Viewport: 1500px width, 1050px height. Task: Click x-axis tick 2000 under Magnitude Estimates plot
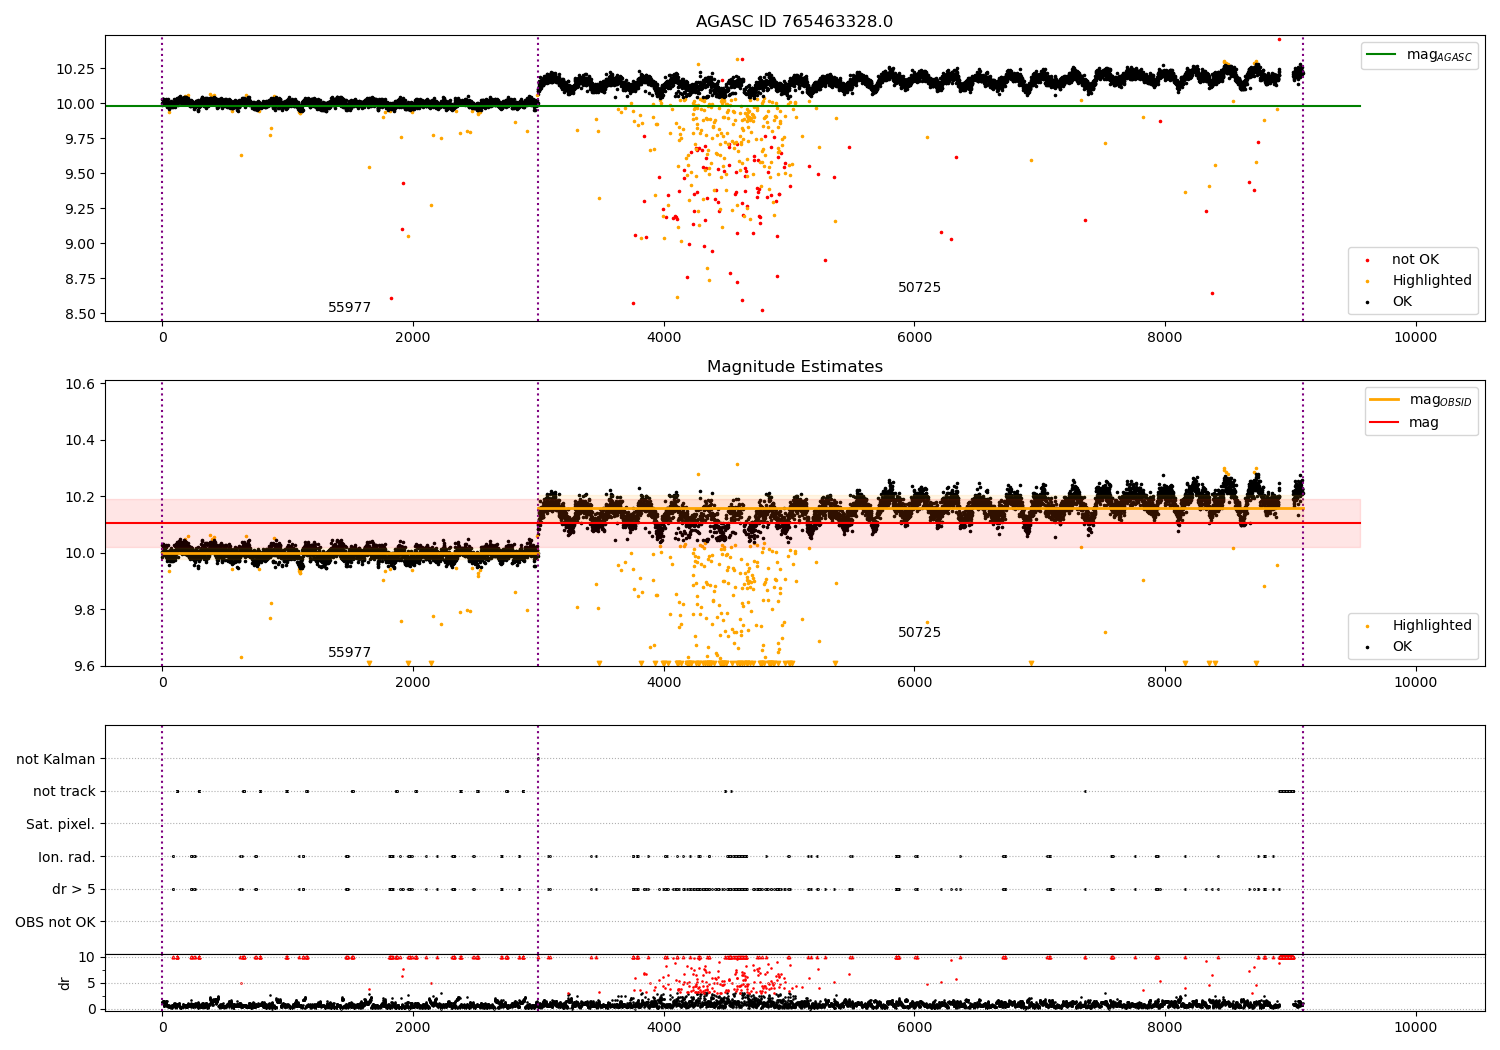(413, 683)
